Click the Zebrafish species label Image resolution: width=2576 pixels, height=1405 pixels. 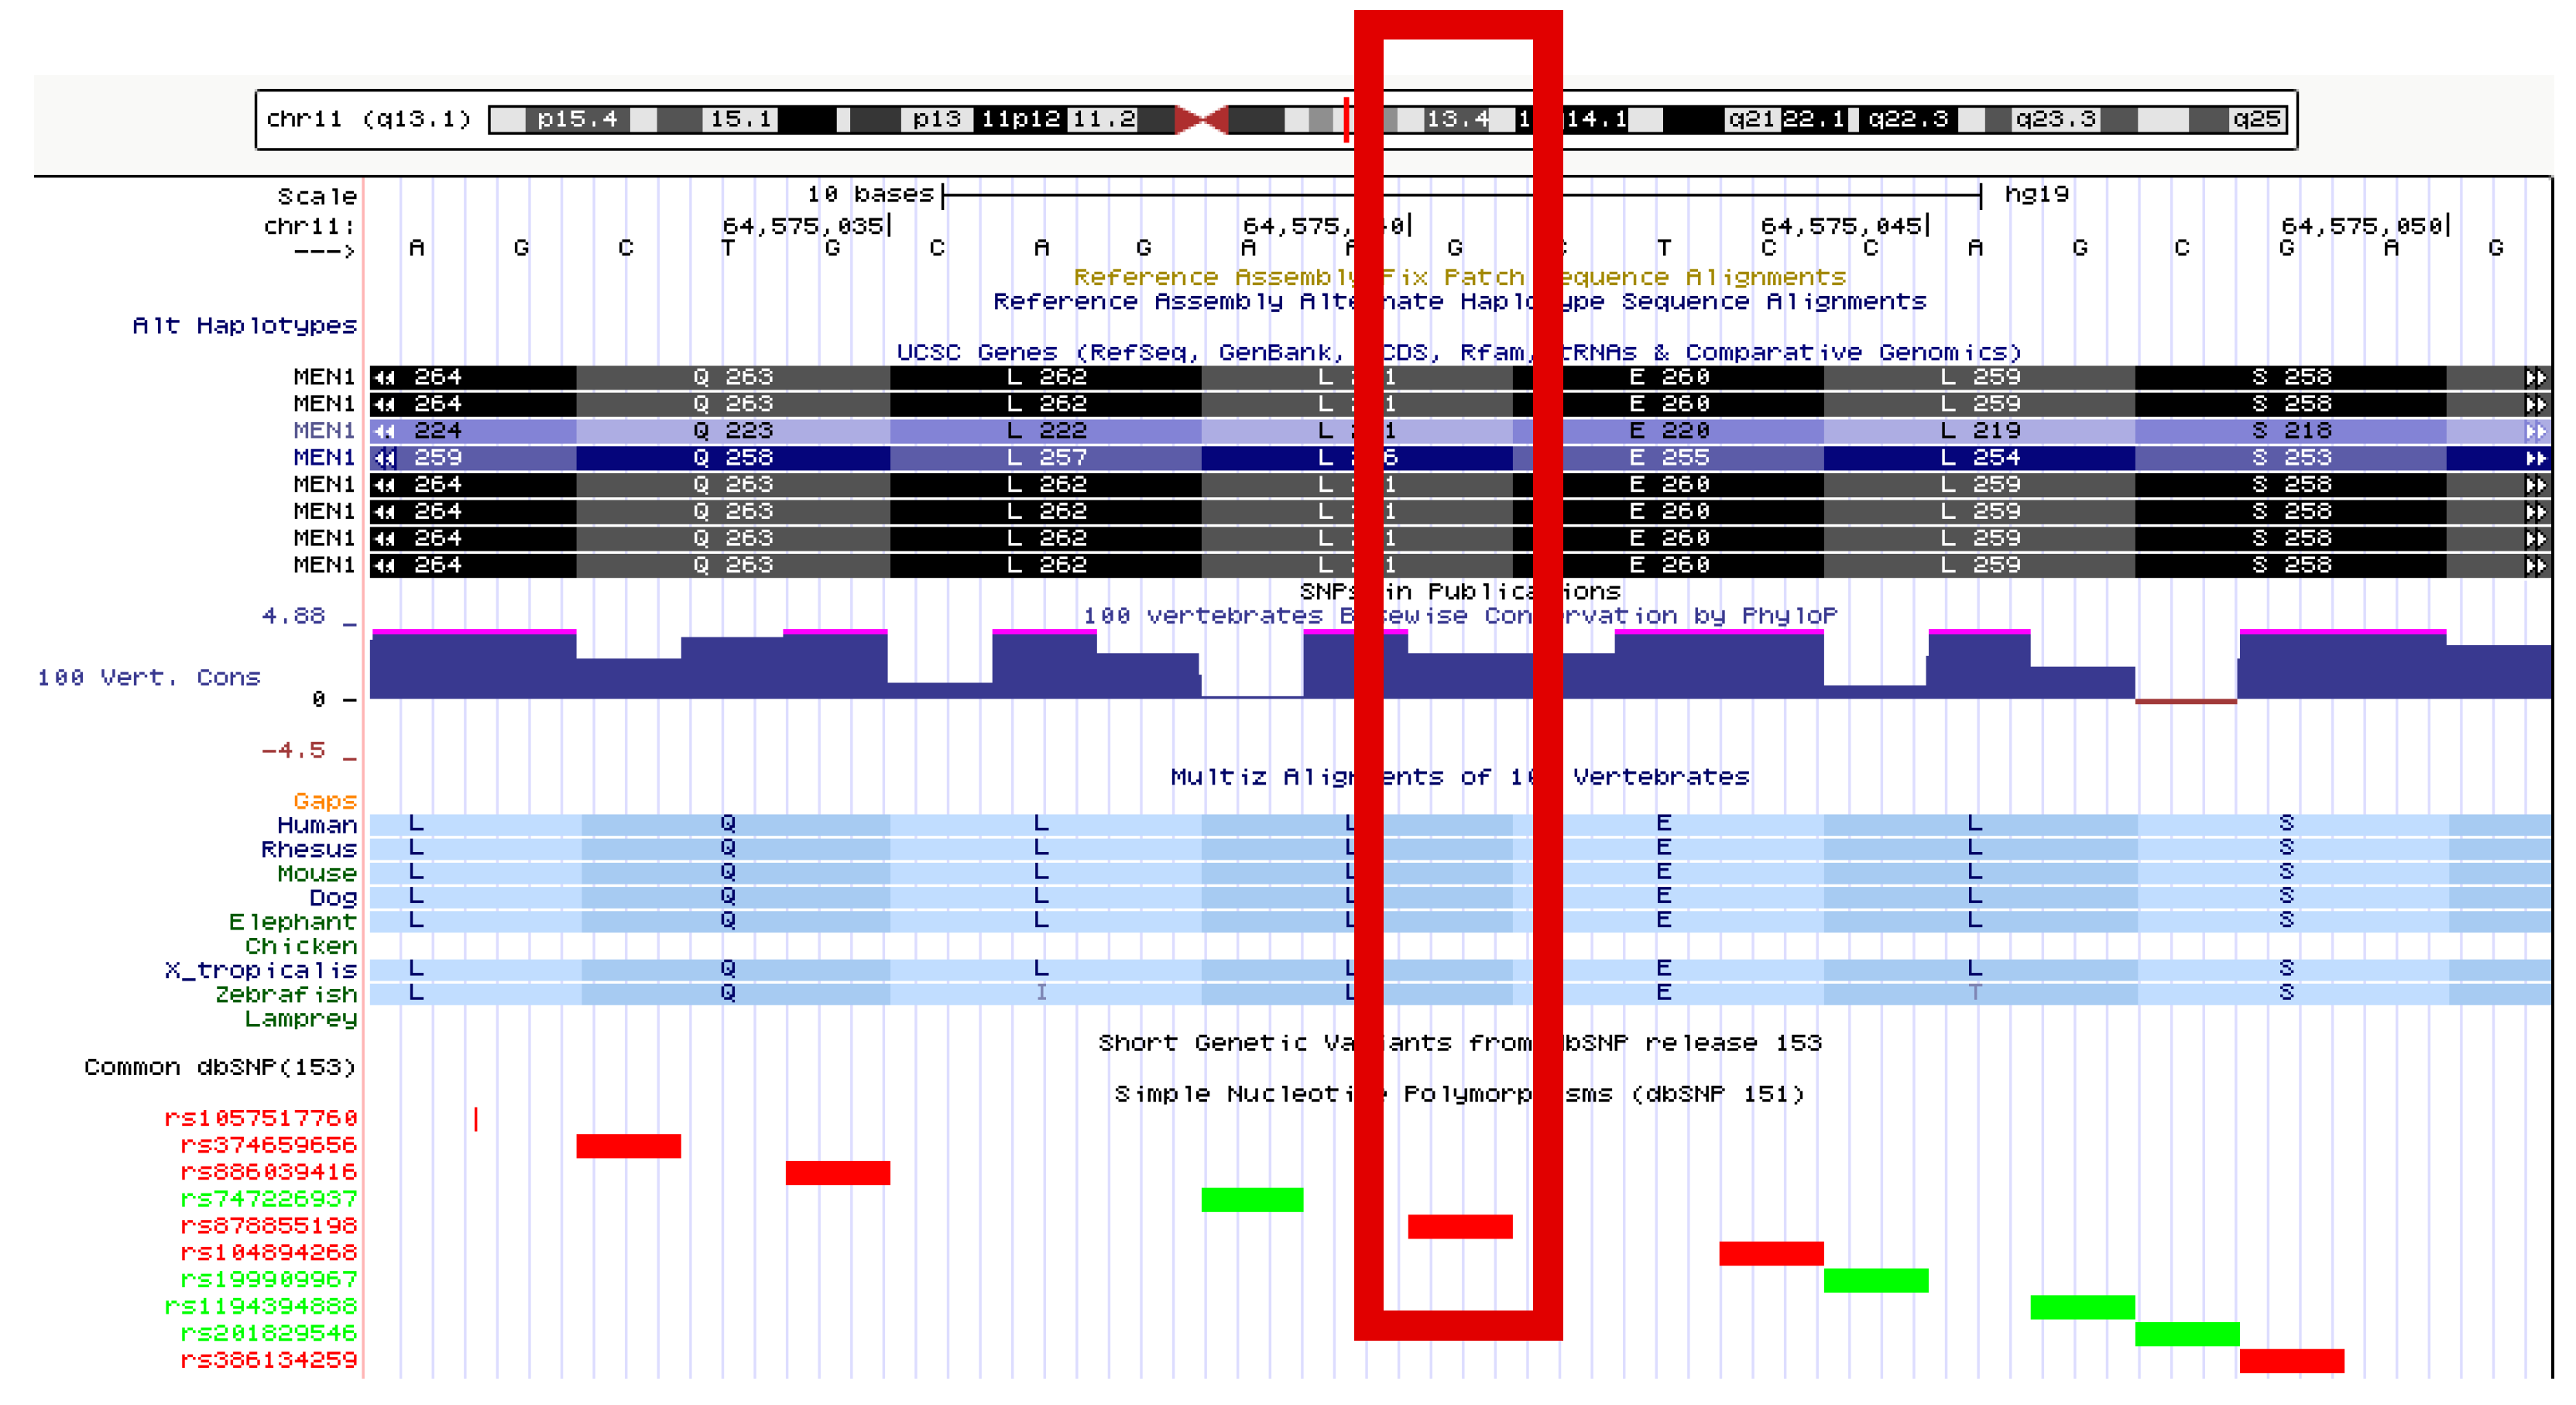click(x=286, y=995)
